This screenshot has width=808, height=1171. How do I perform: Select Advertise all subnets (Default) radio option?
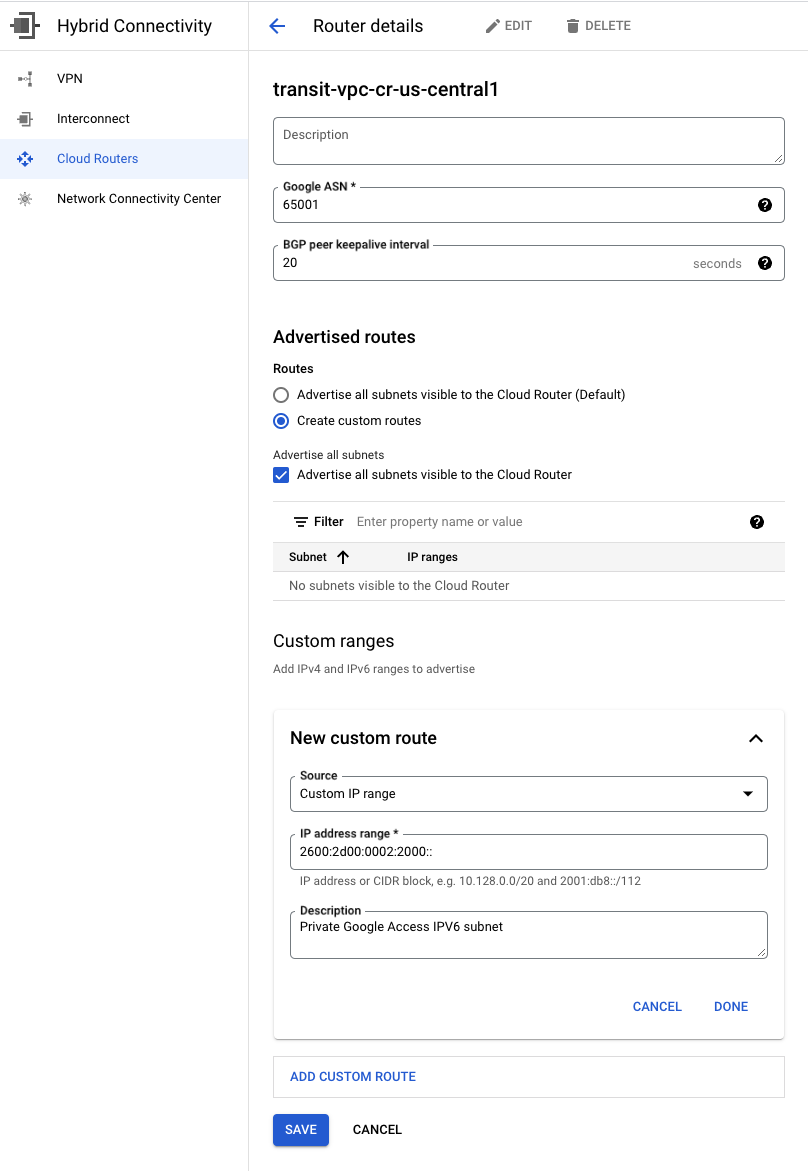(281, 395)
